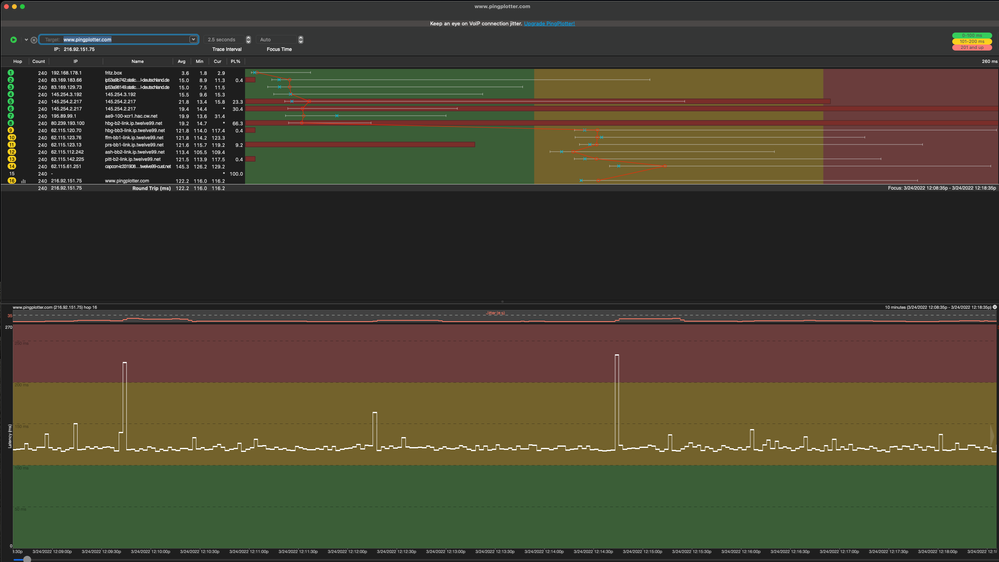The width and height of the screenshot is (999, 562).
Task: Select the hop 1 green circle icon
Action: pyautogui.click(x=11, y=73)
